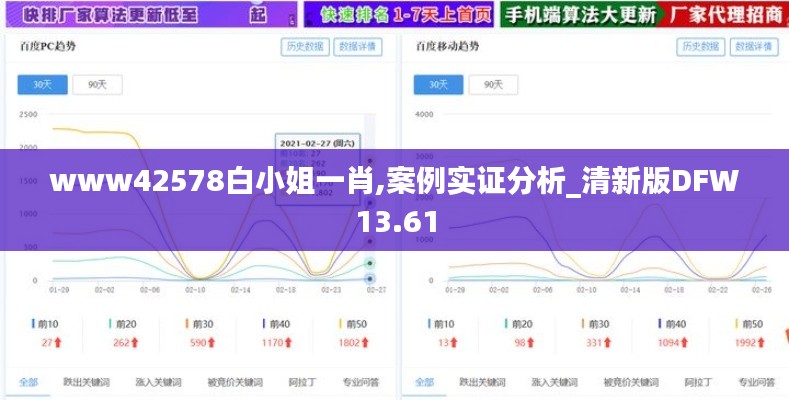The height and width of the screenshot is (400, 789).
Task: Click the 1992 value under mobile 前50
Action: pos(745,343)
